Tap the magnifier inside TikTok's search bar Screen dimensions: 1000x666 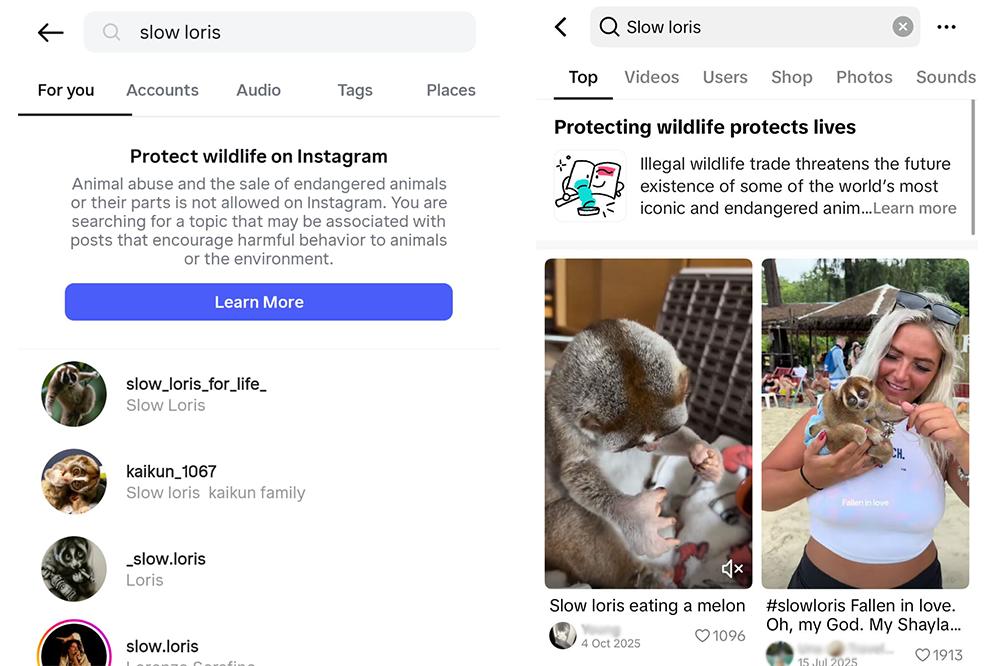tap(609, 27)
